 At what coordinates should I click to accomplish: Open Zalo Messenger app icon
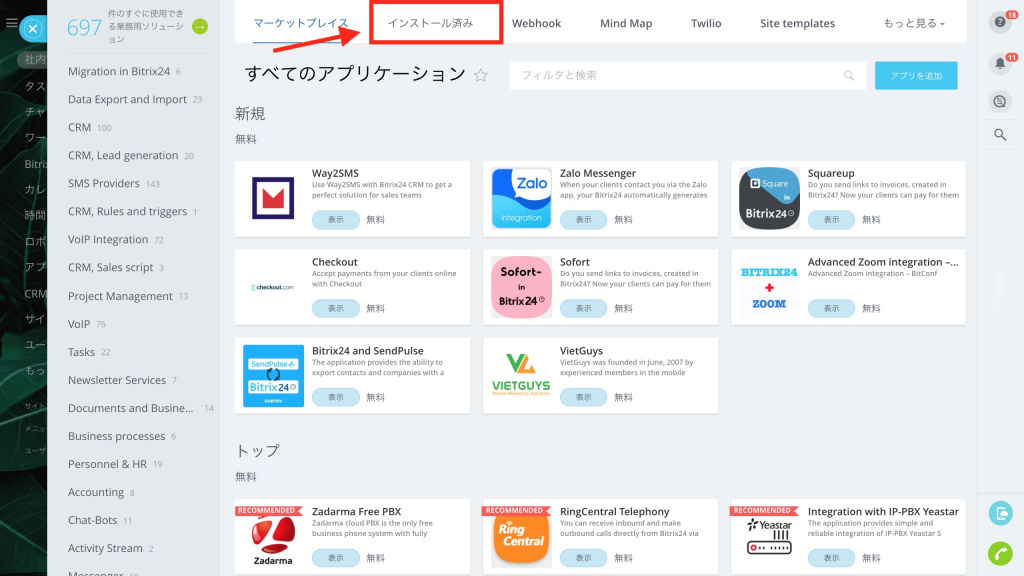tap(521, 198)
